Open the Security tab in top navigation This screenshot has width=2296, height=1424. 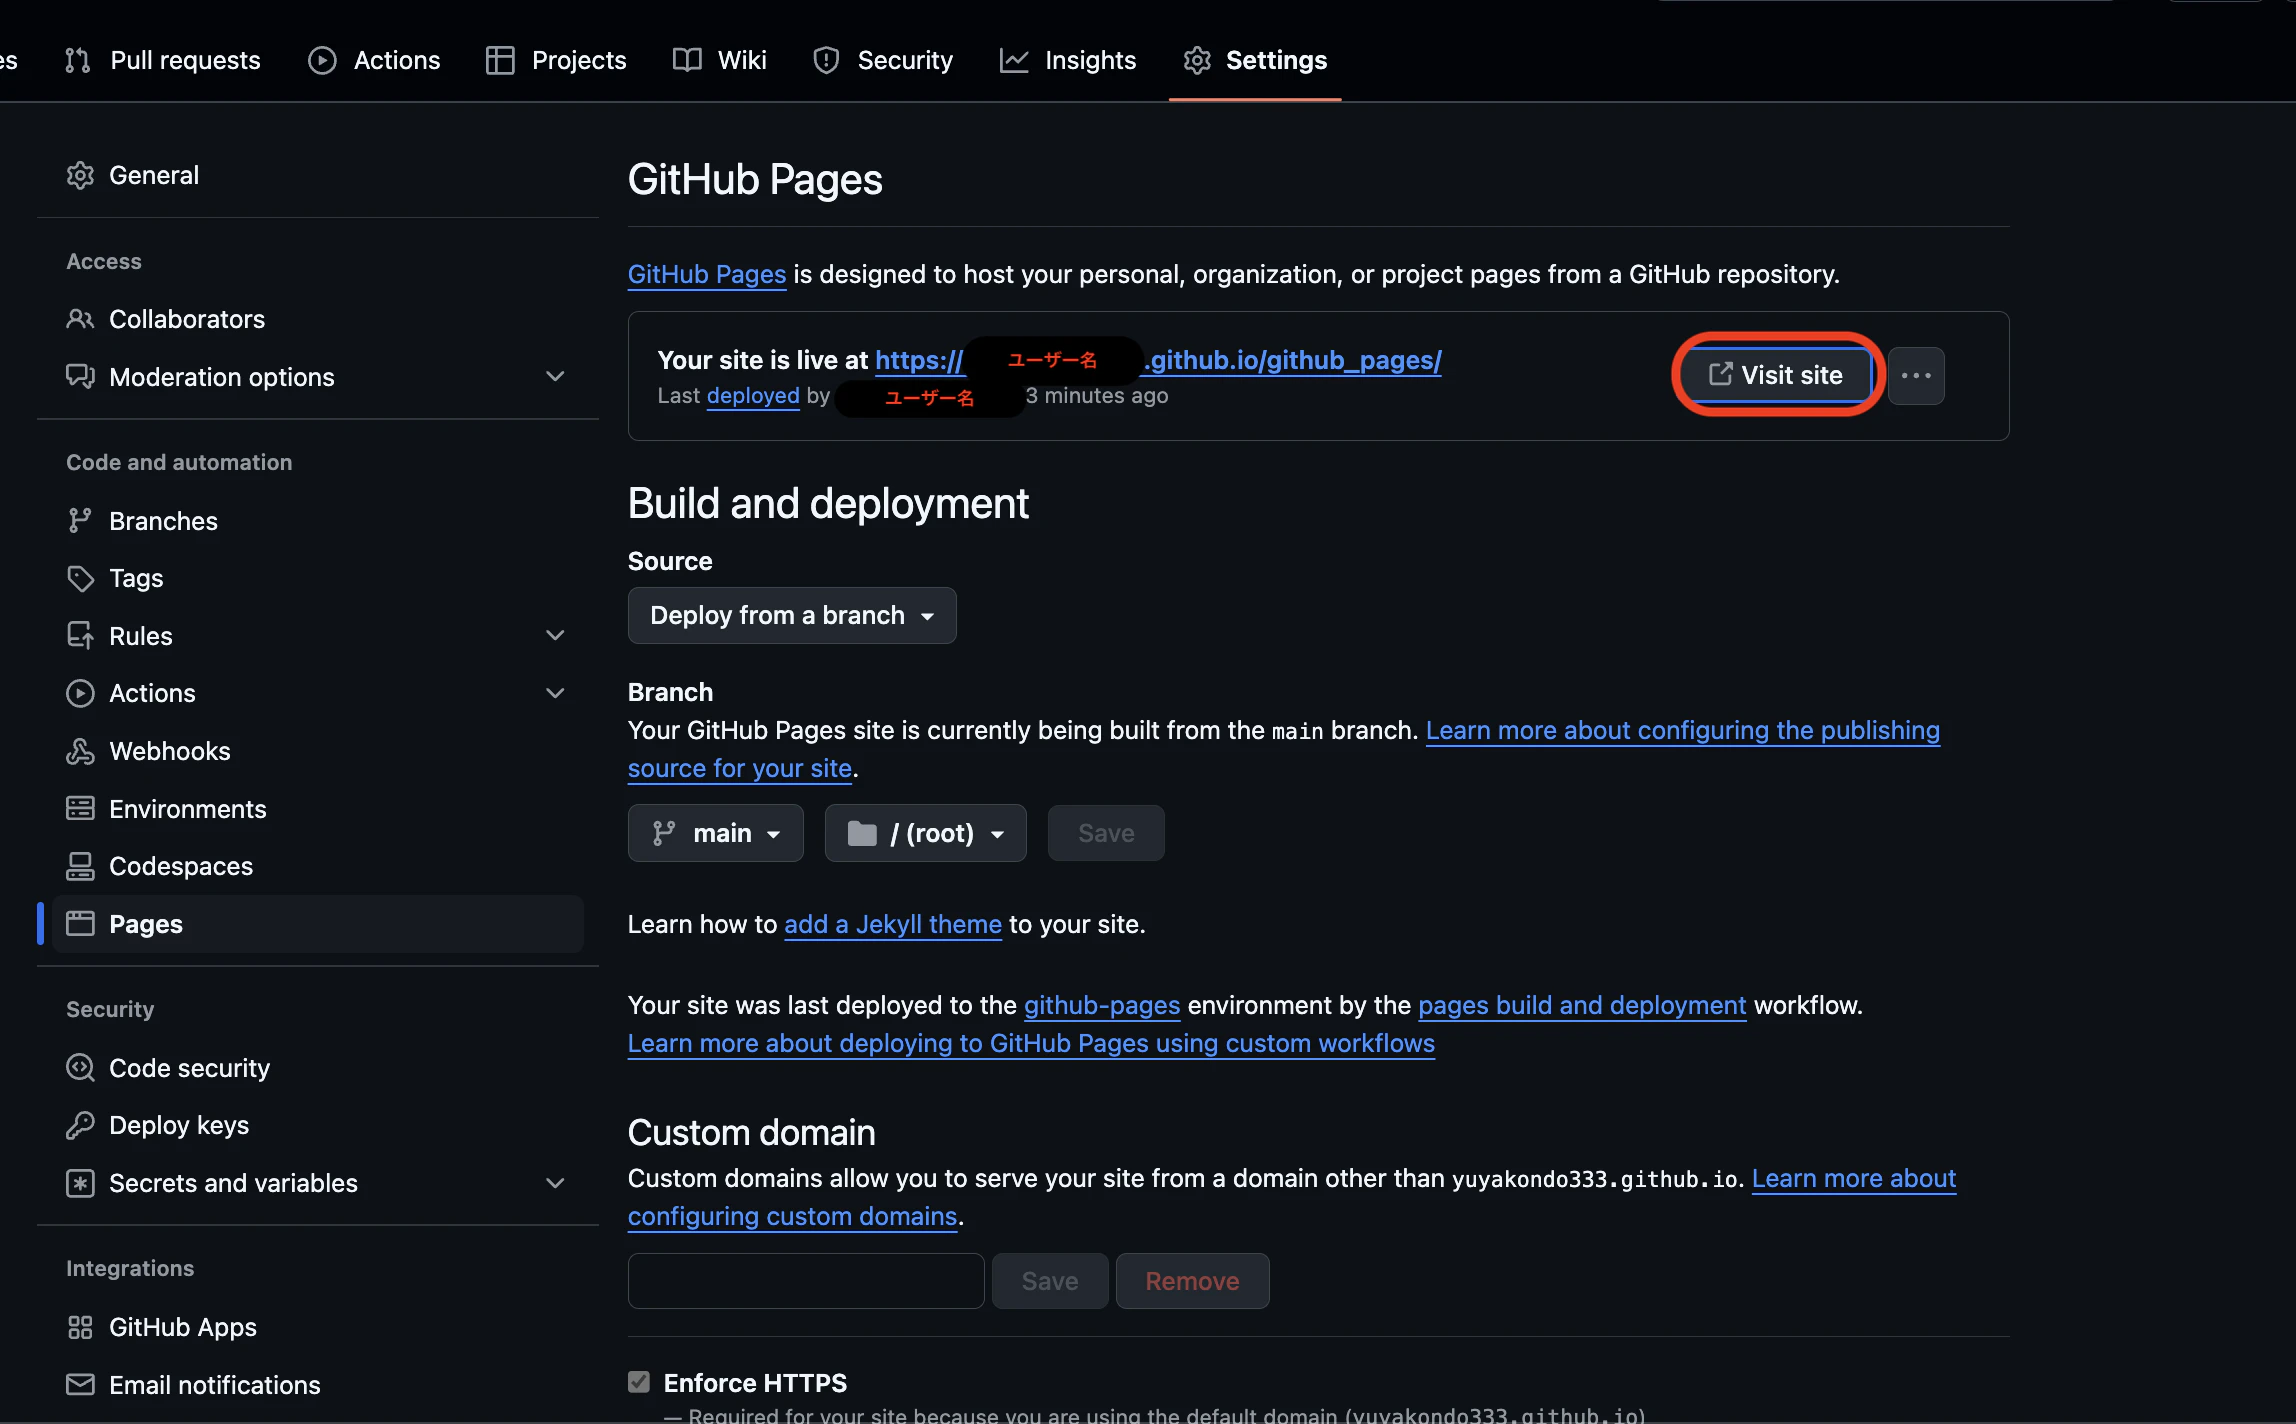click(x=884, y=60)
